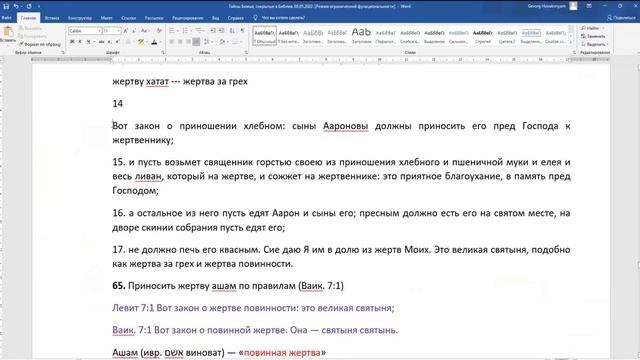Apply text effects to selection
Viewport: 640px width, 360px height.
129,42
